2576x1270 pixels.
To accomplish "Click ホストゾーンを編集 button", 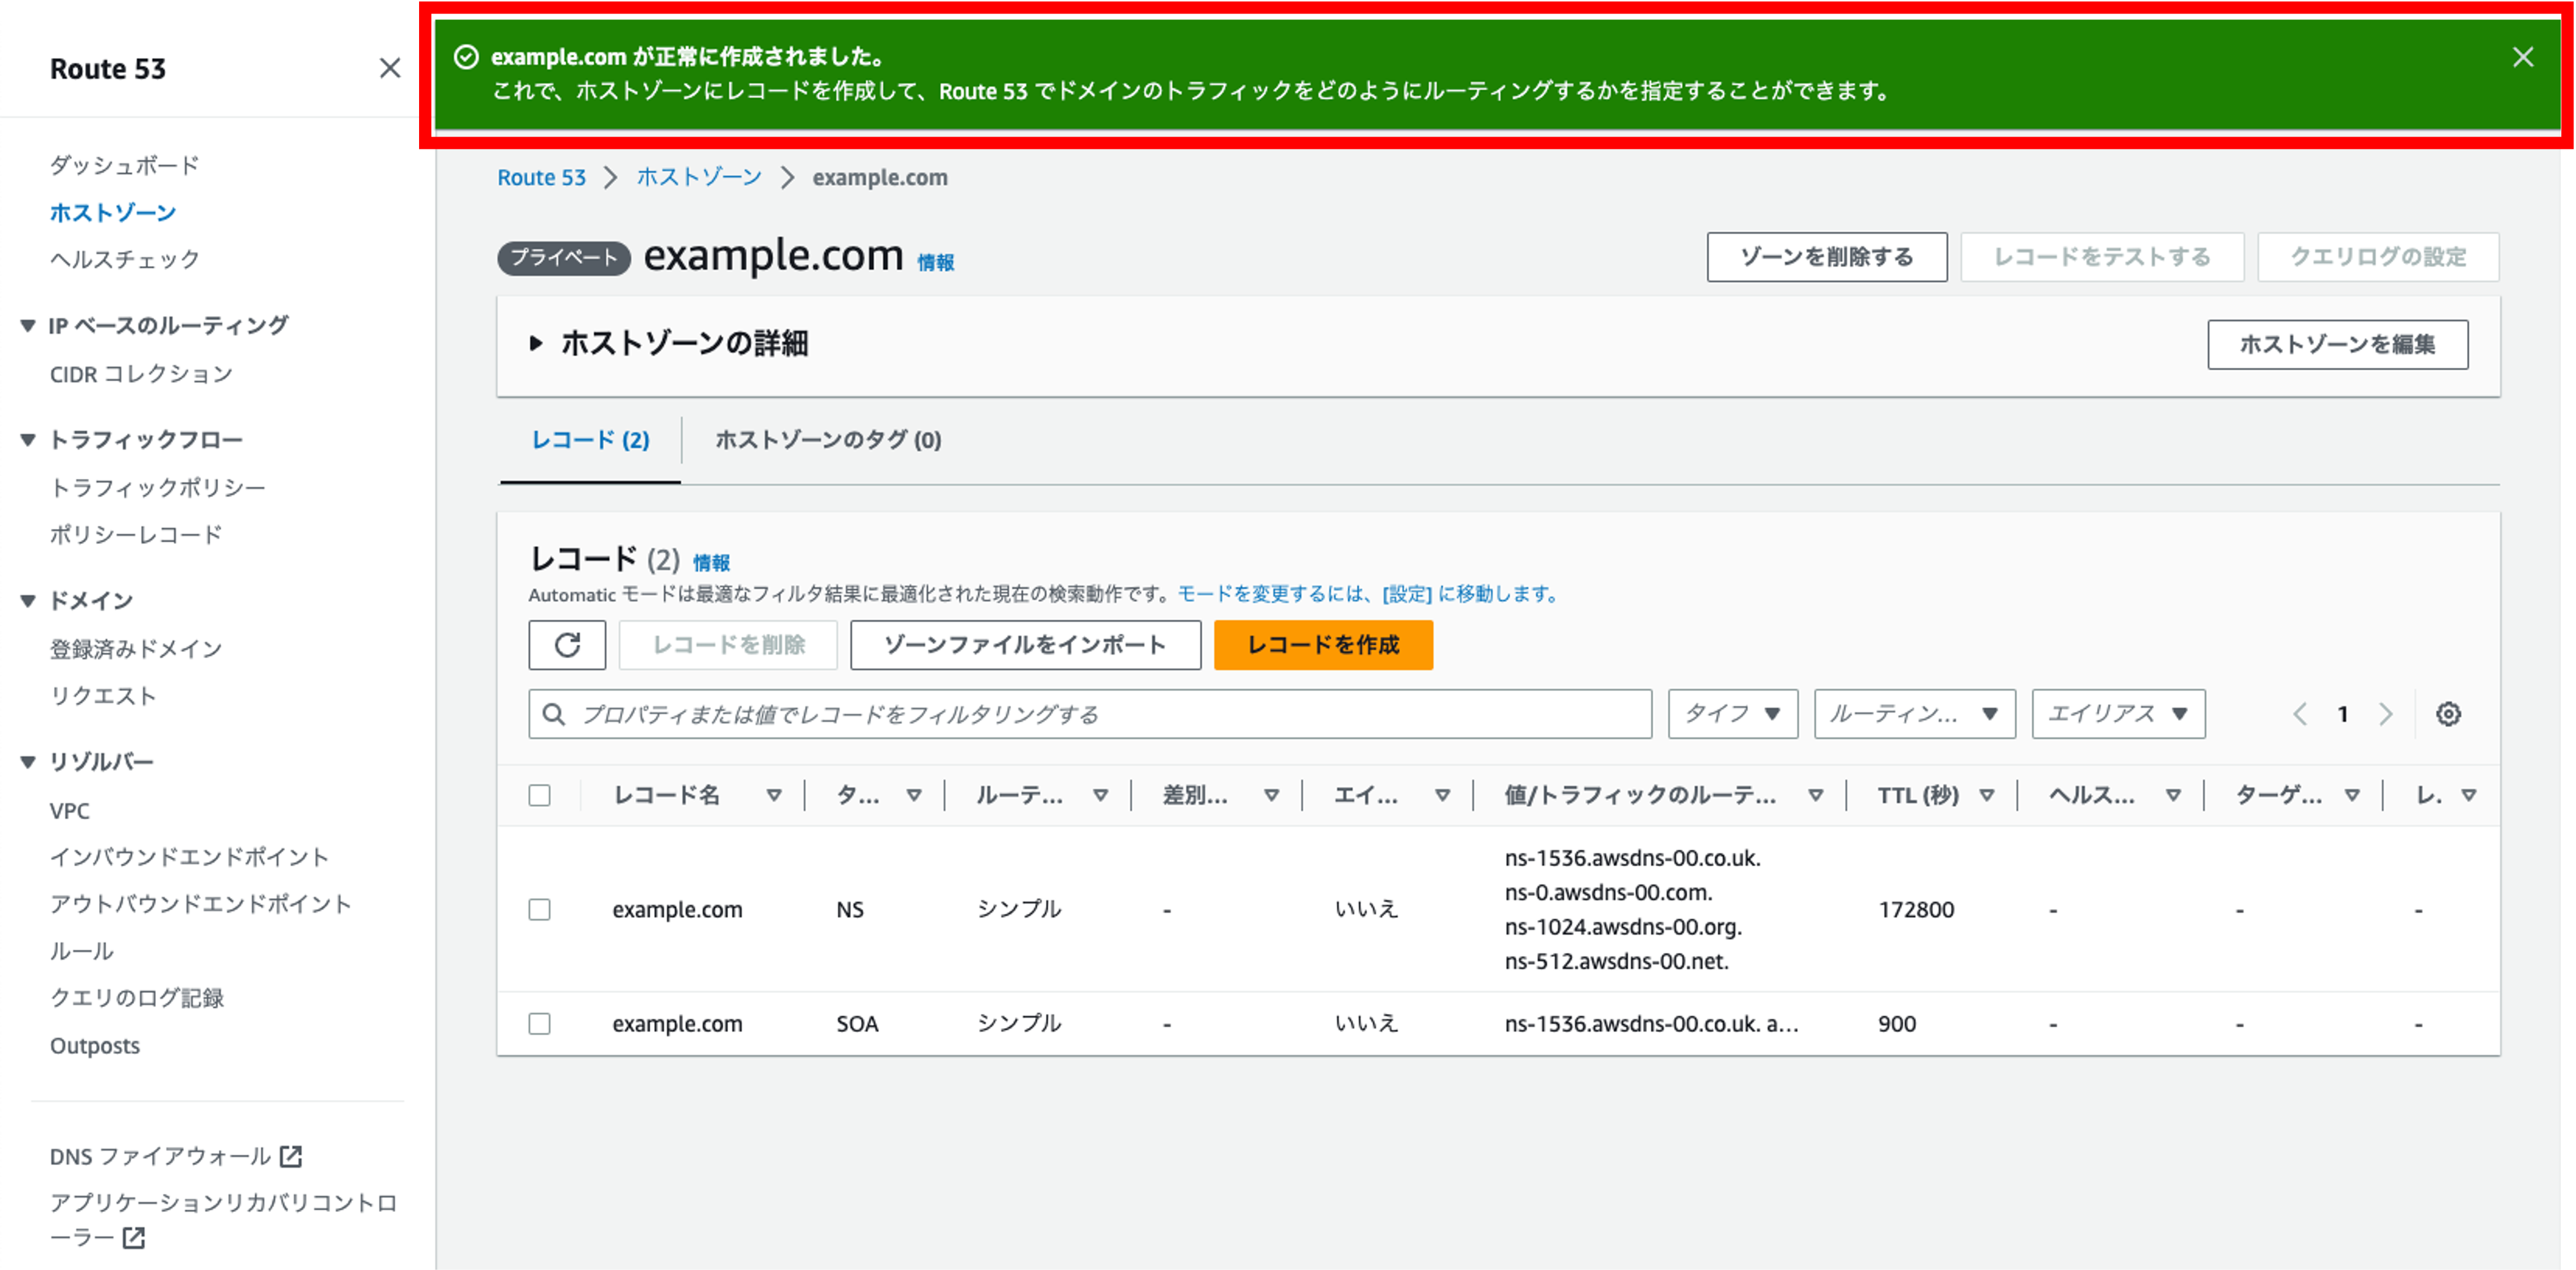I will (2337, 345).
